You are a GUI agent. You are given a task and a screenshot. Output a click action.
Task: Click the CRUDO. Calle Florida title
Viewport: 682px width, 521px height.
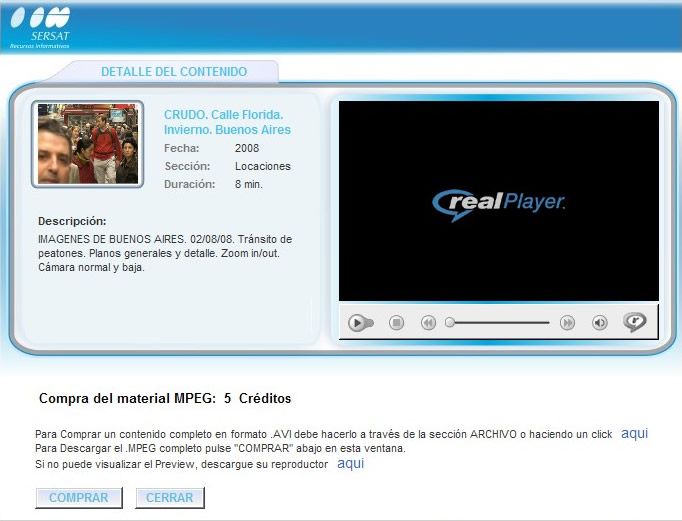point(227,122)
